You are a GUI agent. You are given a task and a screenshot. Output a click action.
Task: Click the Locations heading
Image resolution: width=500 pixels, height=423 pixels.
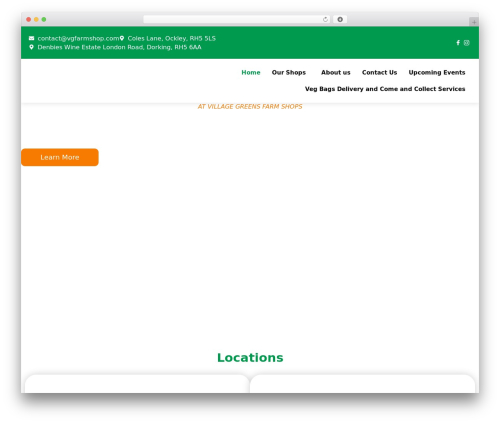tap(250, 357)
